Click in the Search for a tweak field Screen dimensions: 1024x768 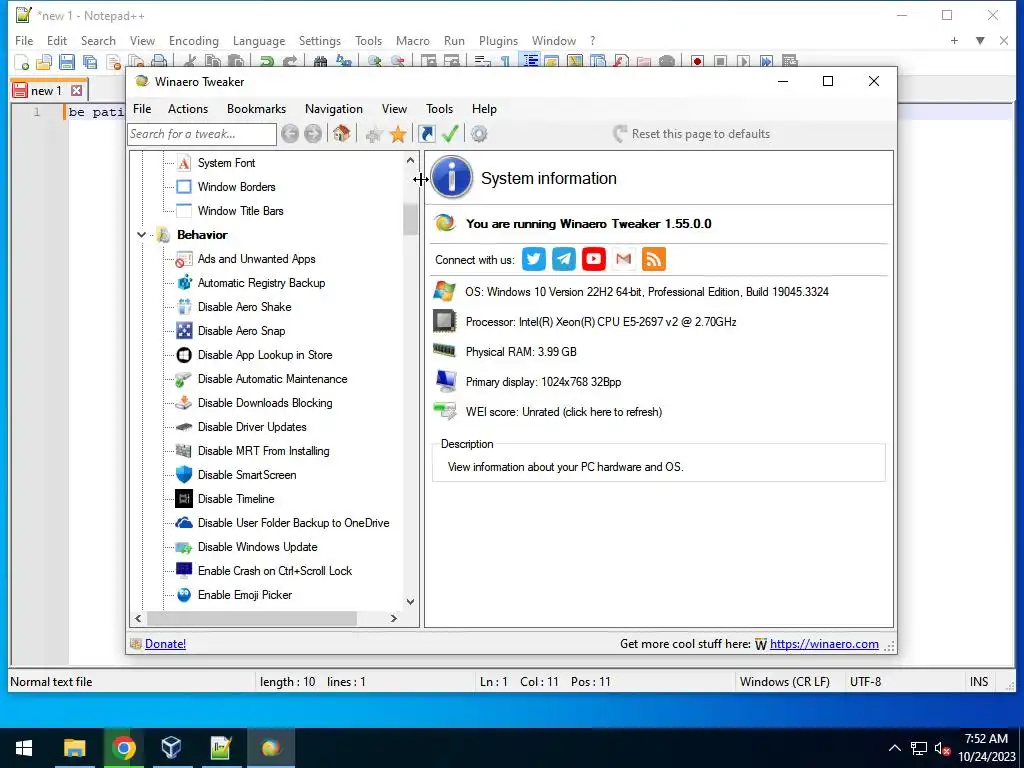(x=202, y=134)
